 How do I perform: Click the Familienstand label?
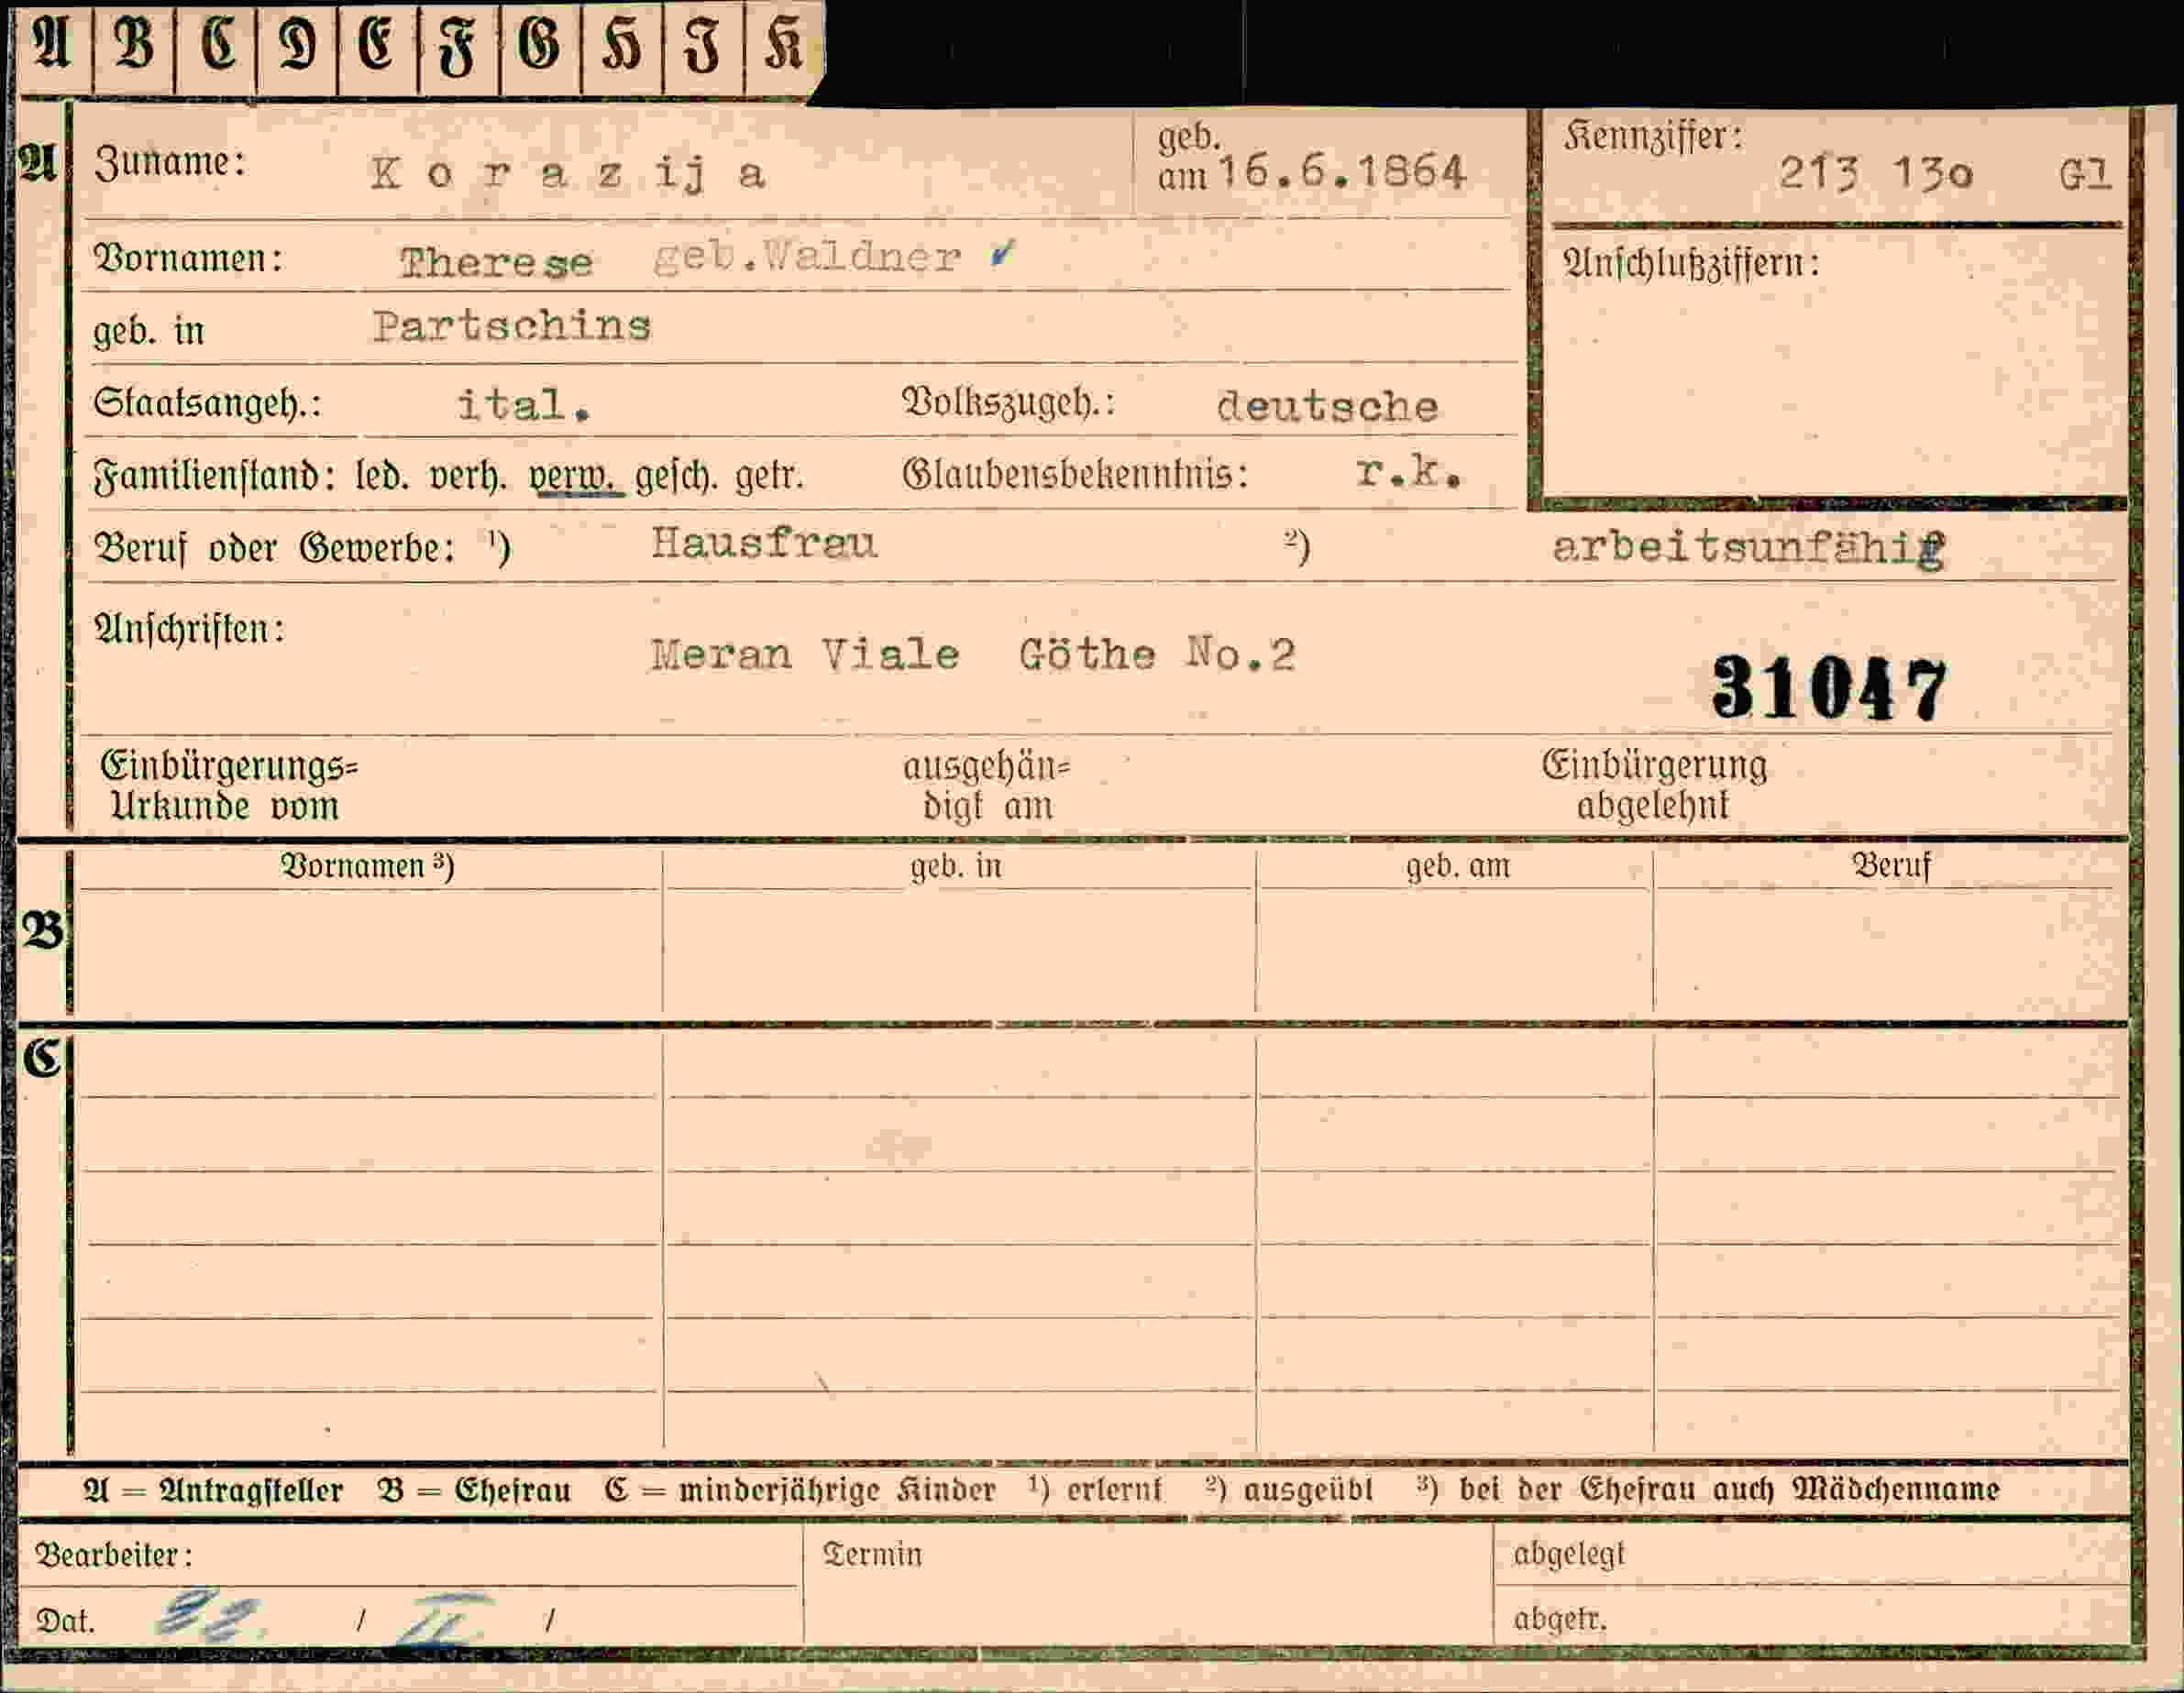(x=214, y=476)
